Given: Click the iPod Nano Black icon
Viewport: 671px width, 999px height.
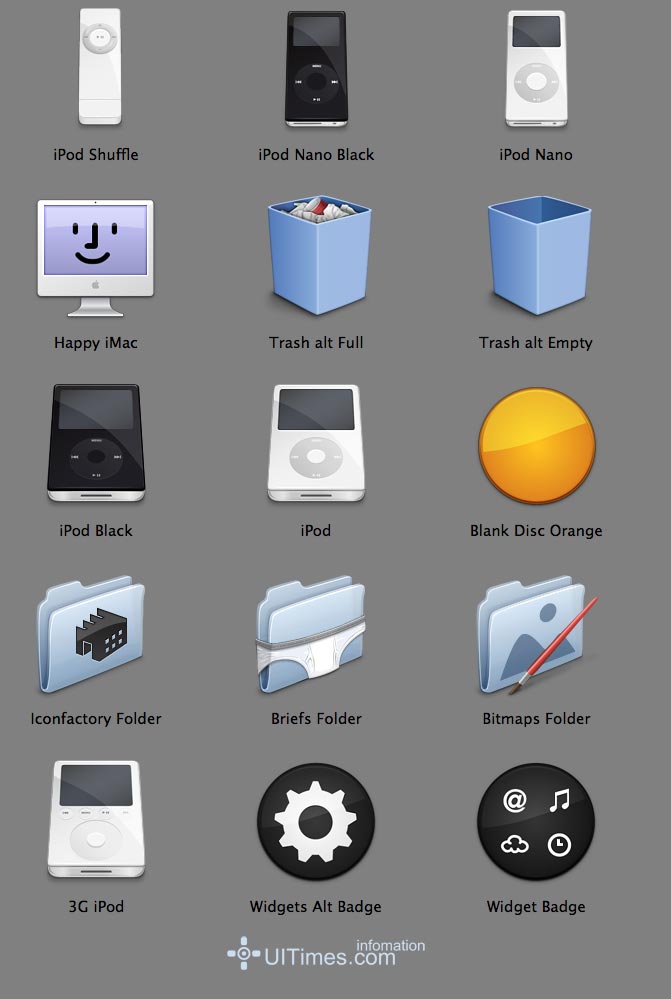Looking at the screenshot, I should point(316,68).
